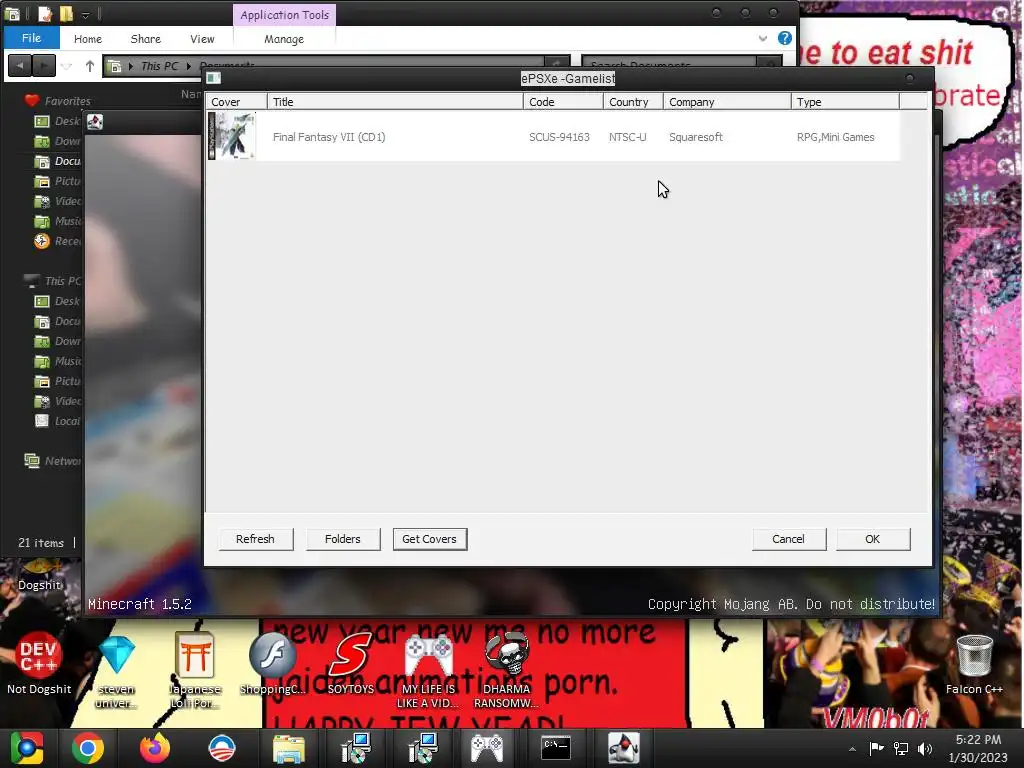Click the Get Covers button
Screen dimensions: 1024x768
(430, 539)
